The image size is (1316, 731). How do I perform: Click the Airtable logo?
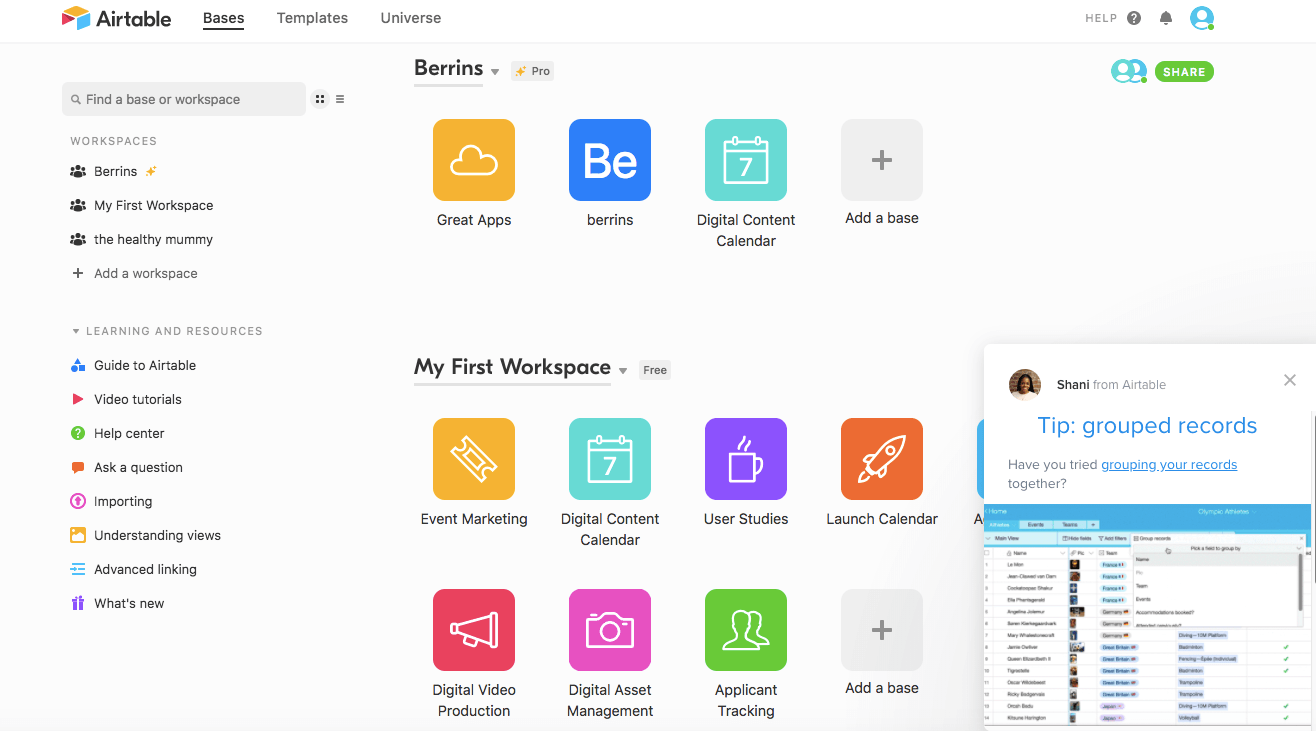[116, 18]
